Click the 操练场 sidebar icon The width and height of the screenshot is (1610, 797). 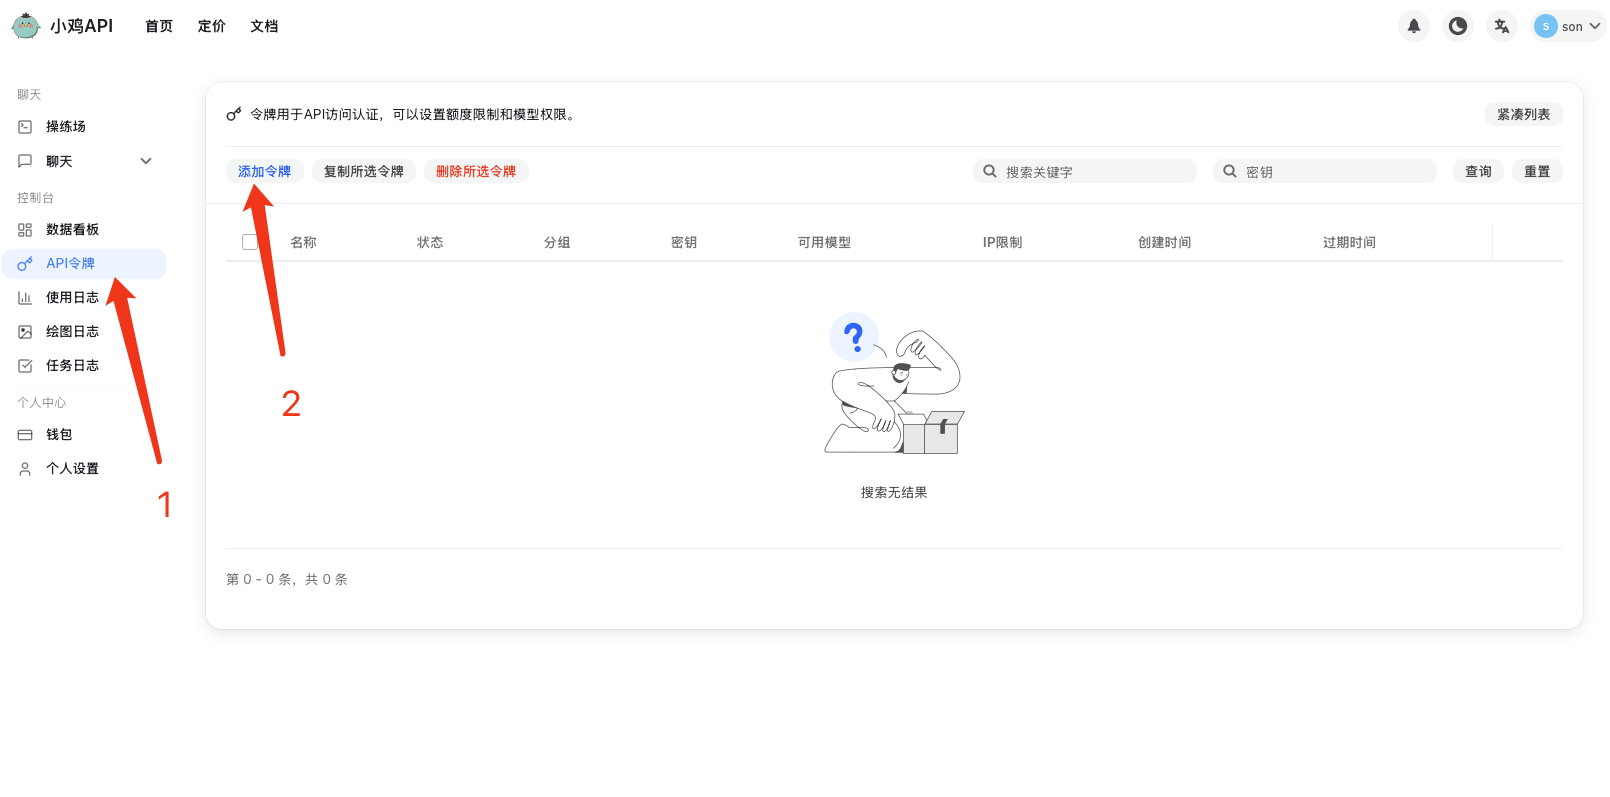(x=25, y=127)
